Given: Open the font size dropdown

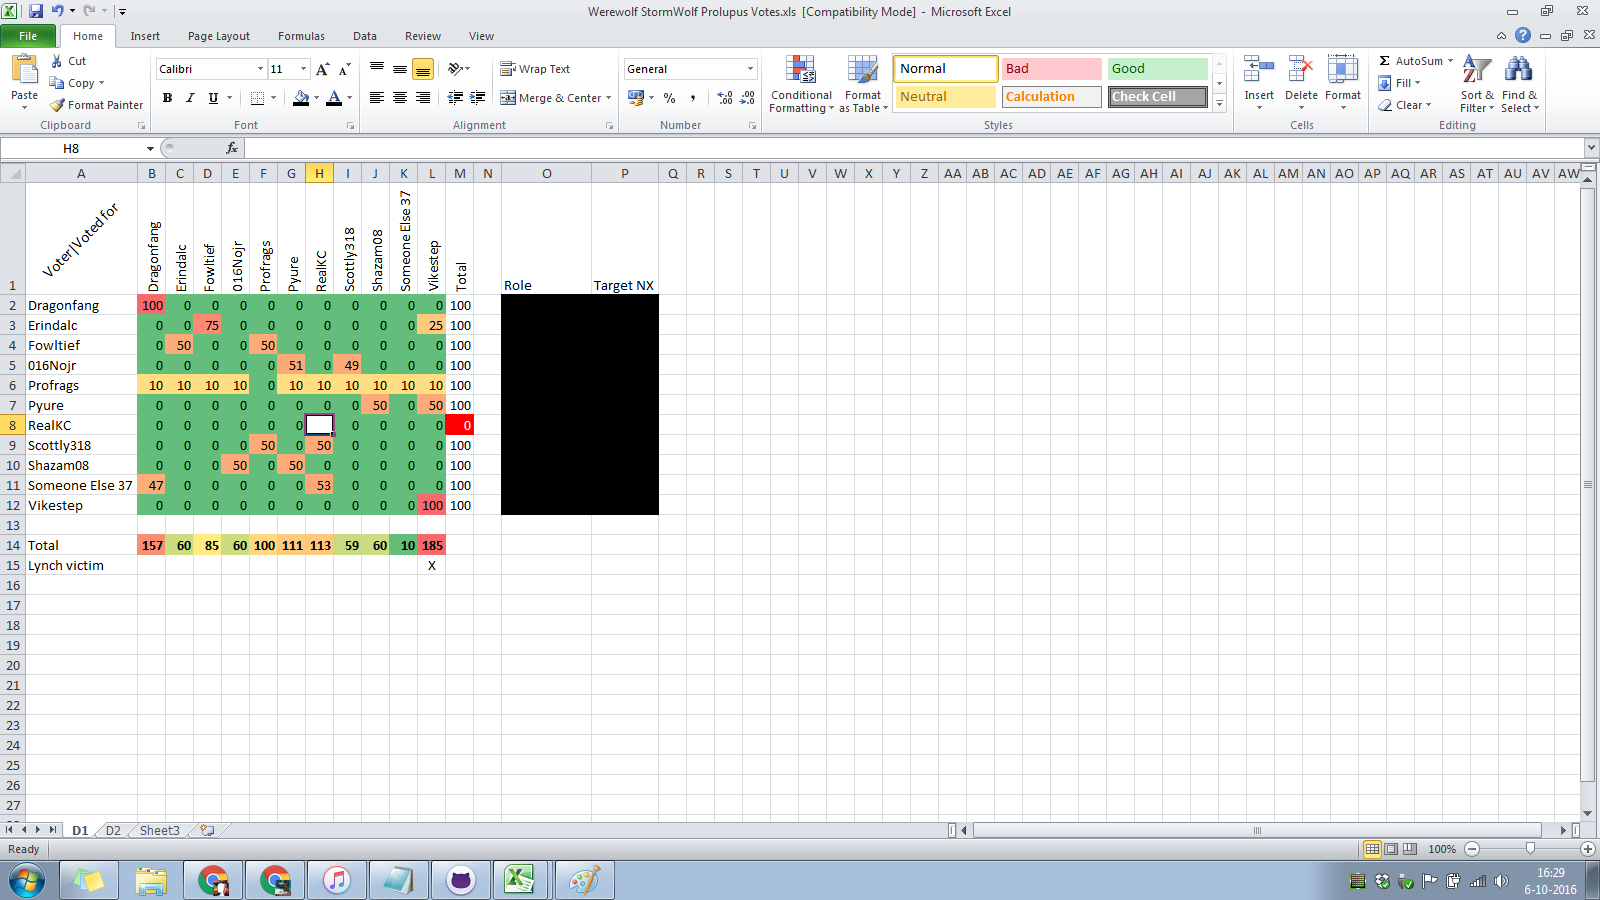Looking at the screenshot, I should tap(304, 69).
